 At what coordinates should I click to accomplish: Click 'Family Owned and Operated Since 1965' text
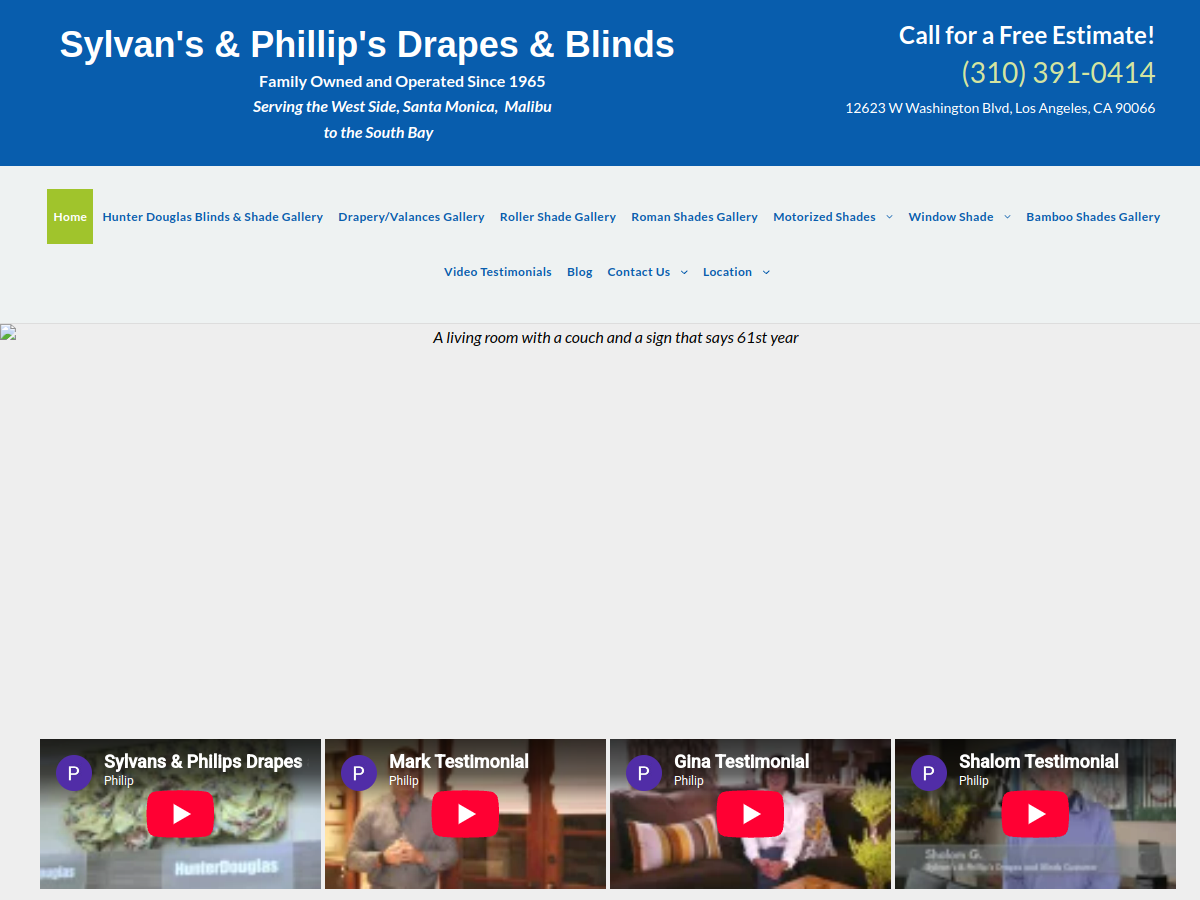pos(402,82)
